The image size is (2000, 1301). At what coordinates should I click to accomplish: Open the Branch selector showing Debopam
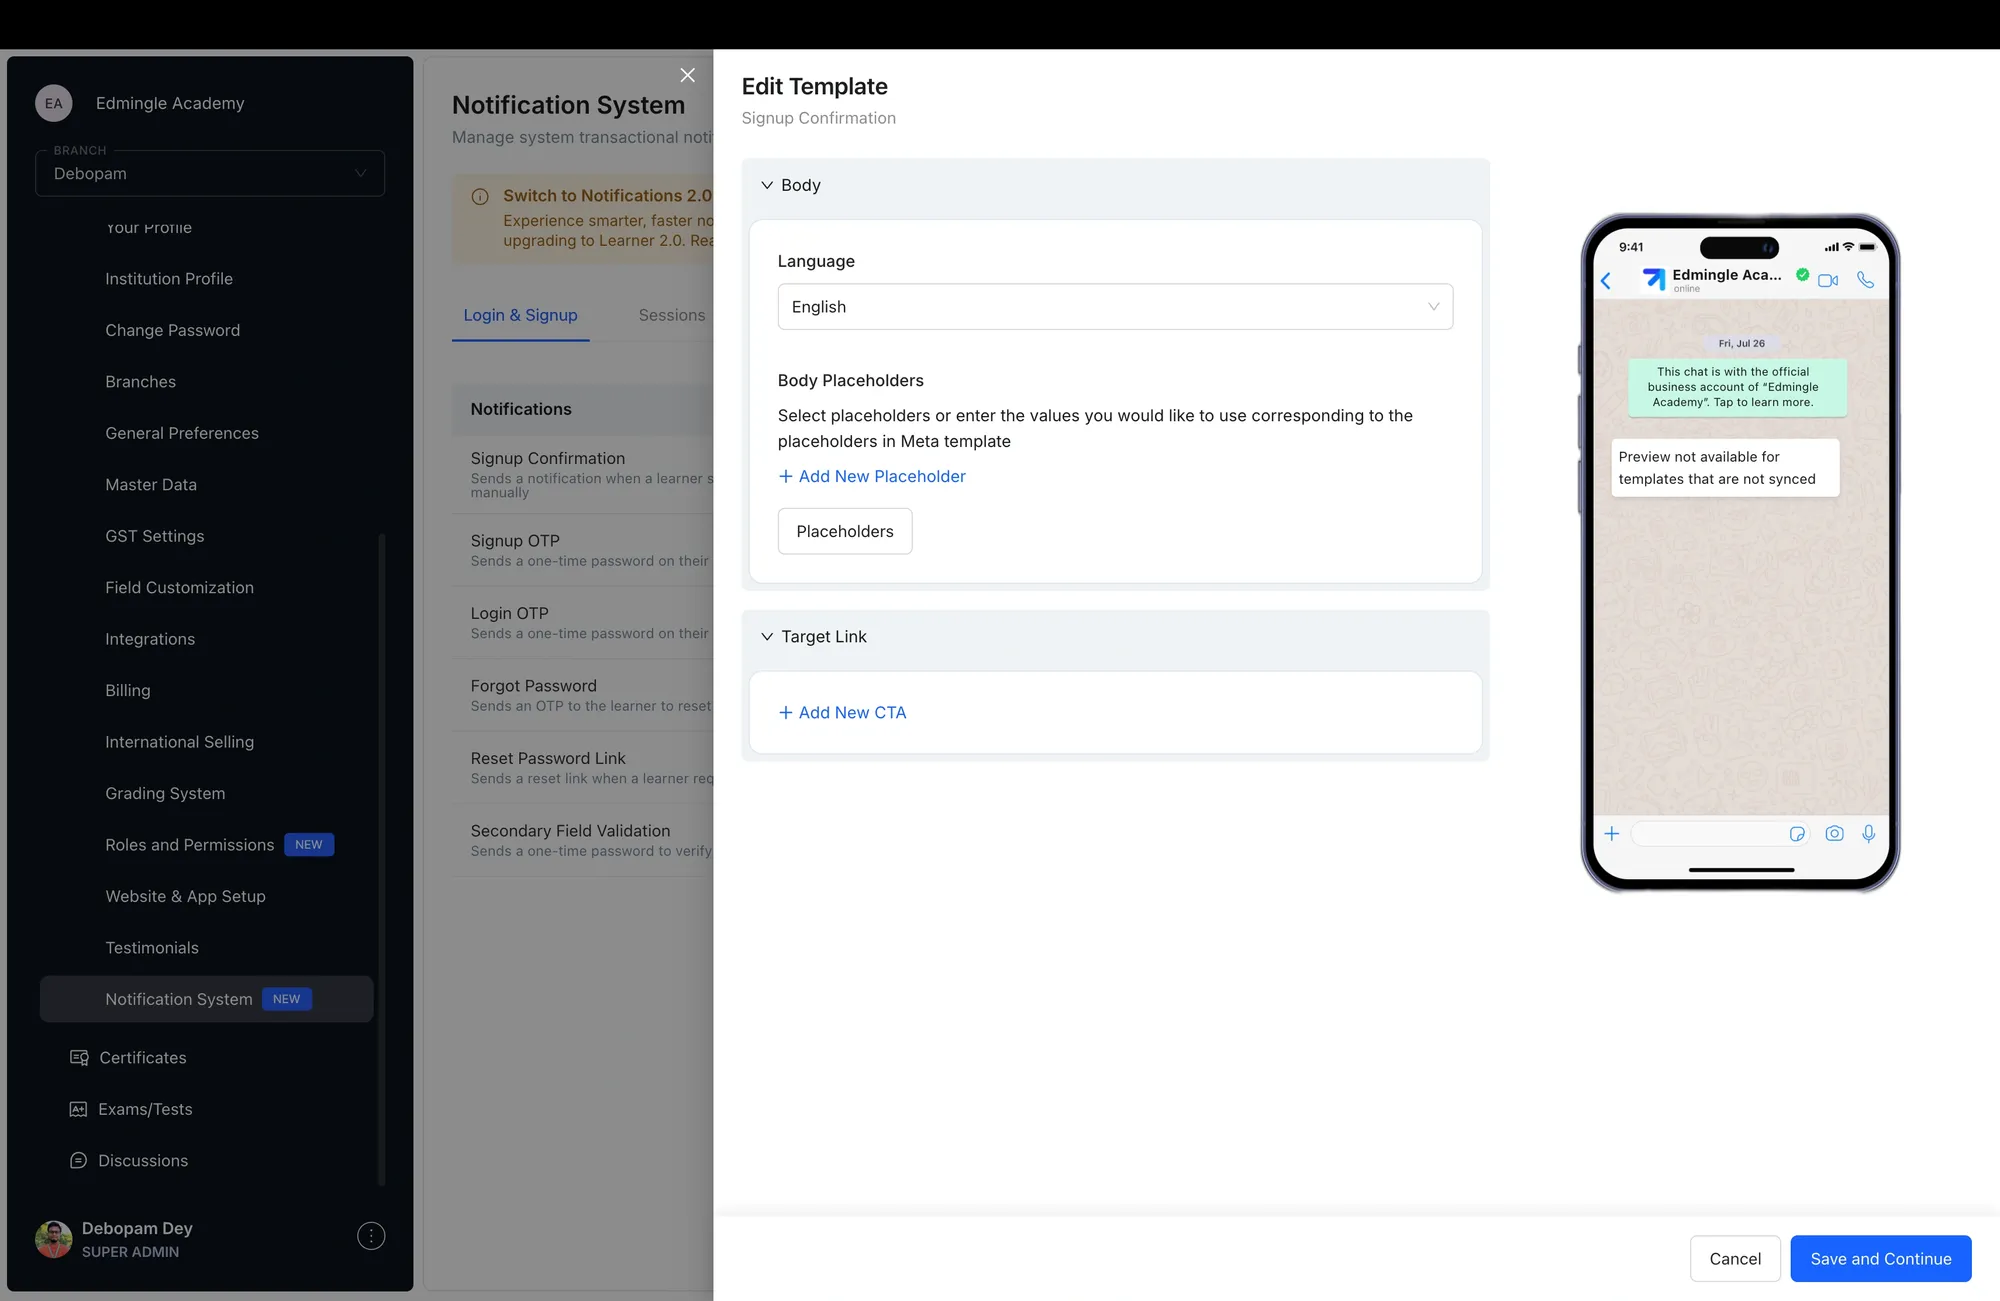point(210,174)
